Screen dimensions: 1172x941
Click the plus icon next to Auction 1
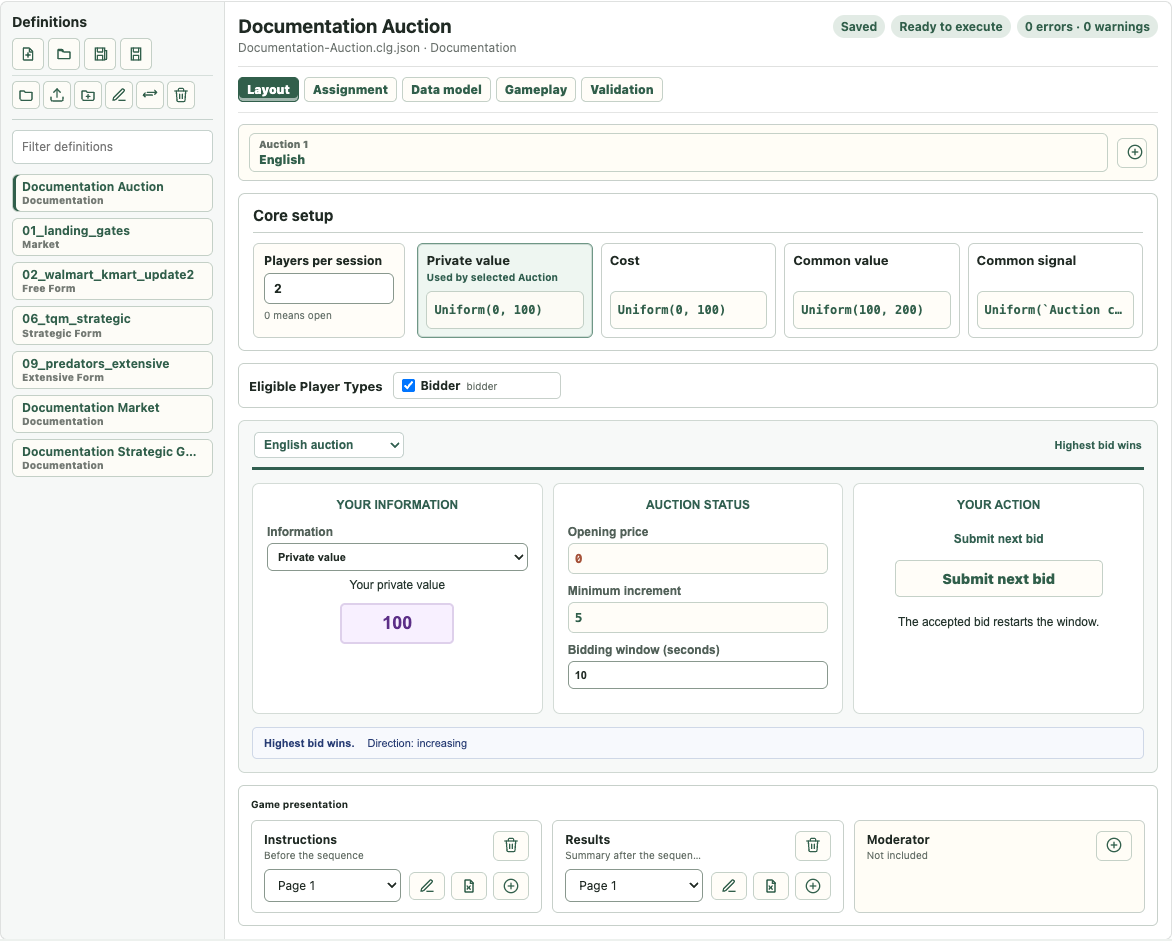coord(1134,152)
